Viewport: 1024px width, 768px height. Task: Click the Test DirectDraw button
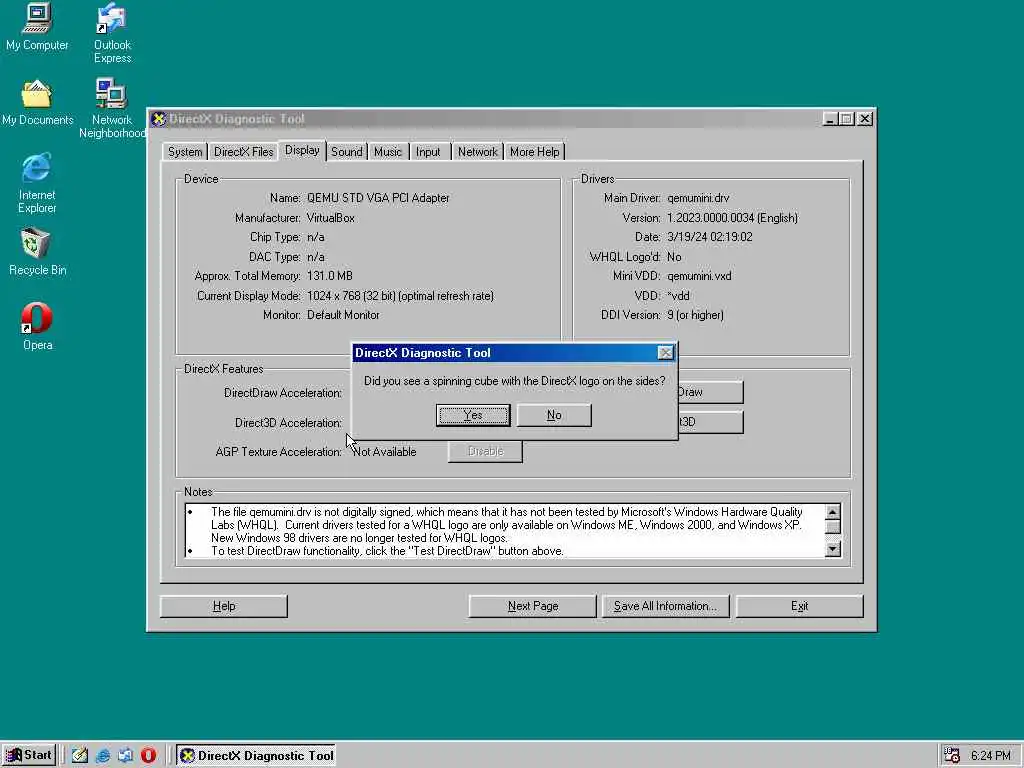click(711, 392)
